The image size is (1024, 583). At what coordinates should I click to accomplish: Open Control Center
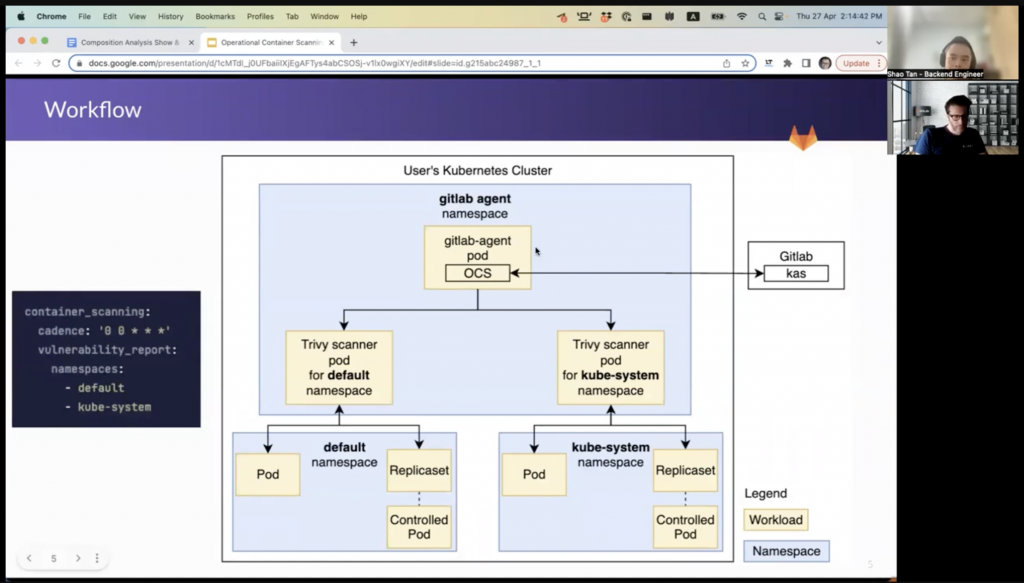[x=778, y=16]
